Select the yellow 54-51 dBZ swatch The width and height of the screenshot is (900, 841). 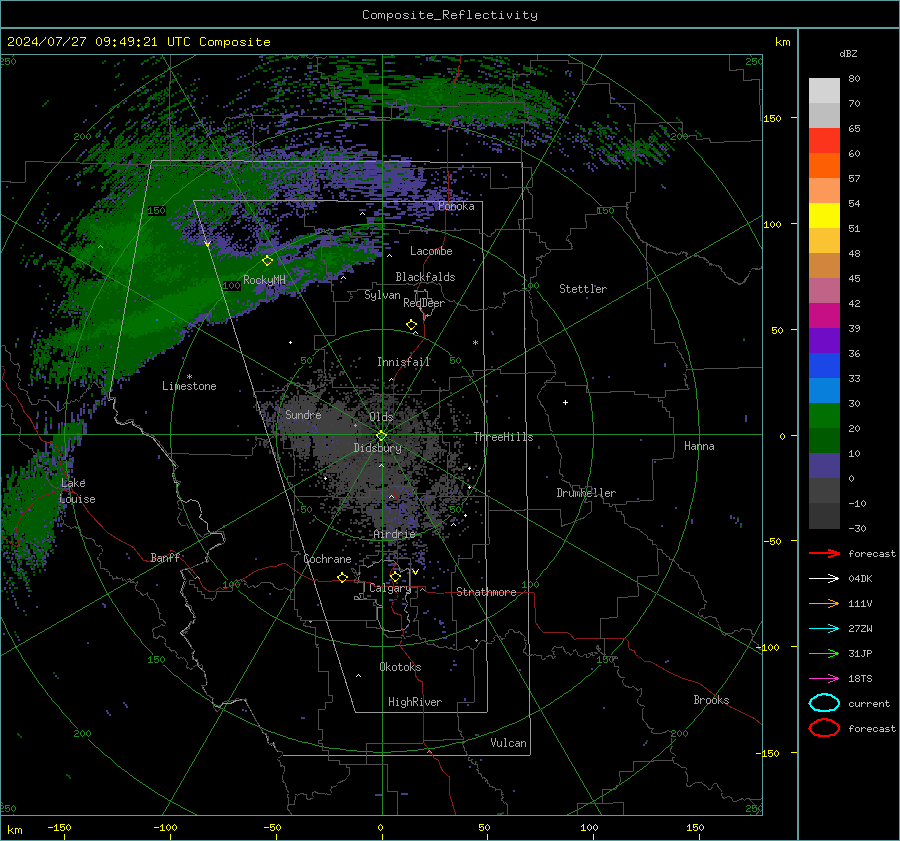click(x=824, y=215)
